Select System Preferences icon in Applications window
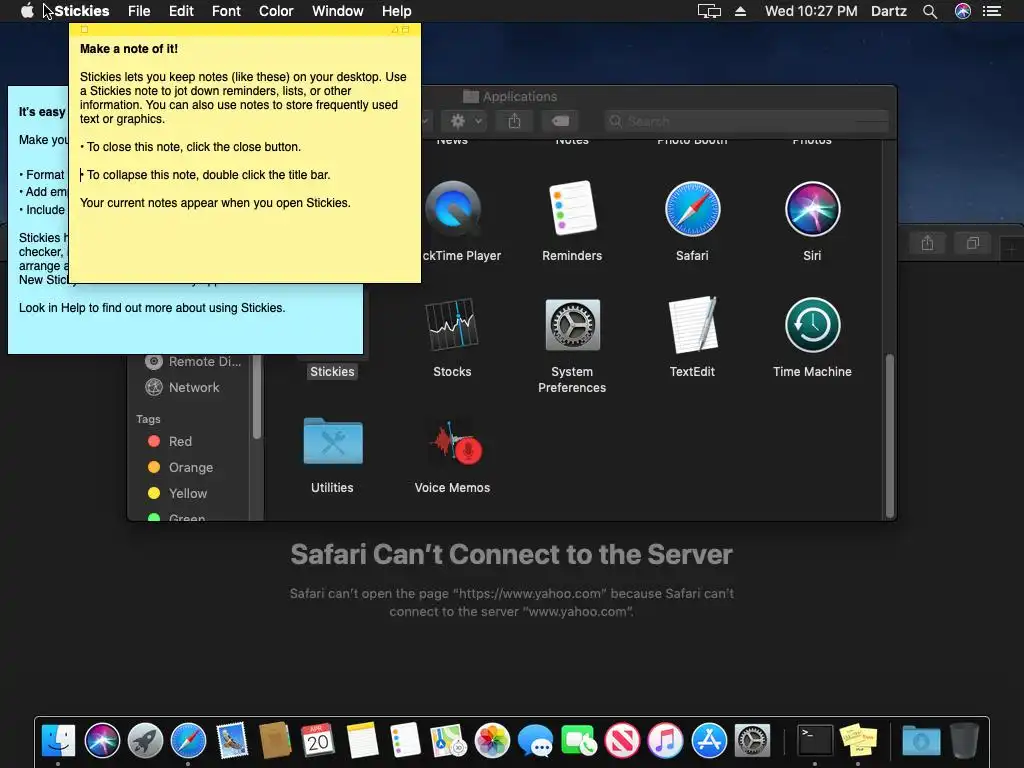This screenshot has height=768, width=1024. pyautogui.click(x=572, y=325)
